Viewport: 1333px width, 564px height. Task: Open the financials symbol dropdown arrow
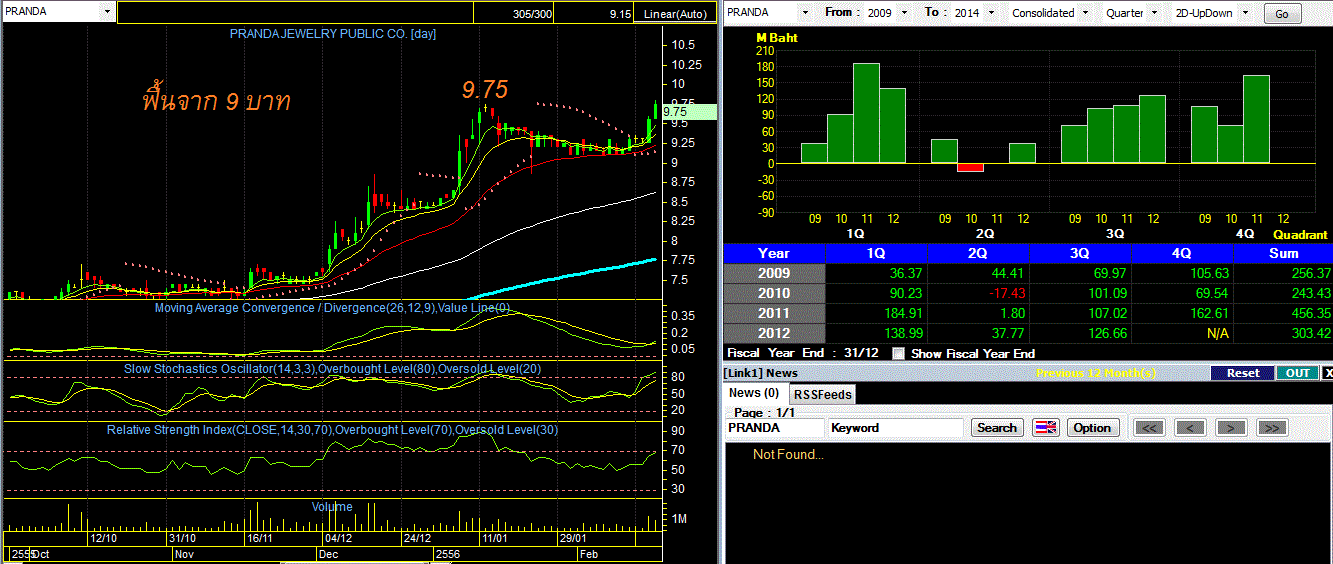806,13
